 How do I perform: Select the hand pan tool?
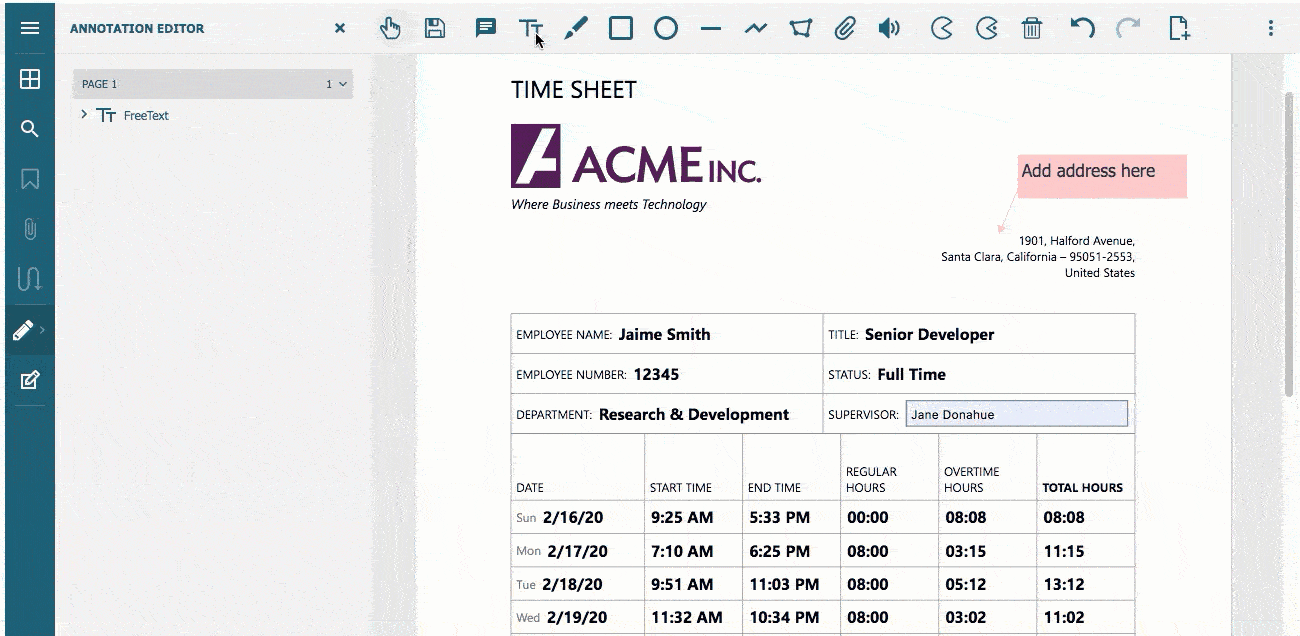(x=390, y=28)
